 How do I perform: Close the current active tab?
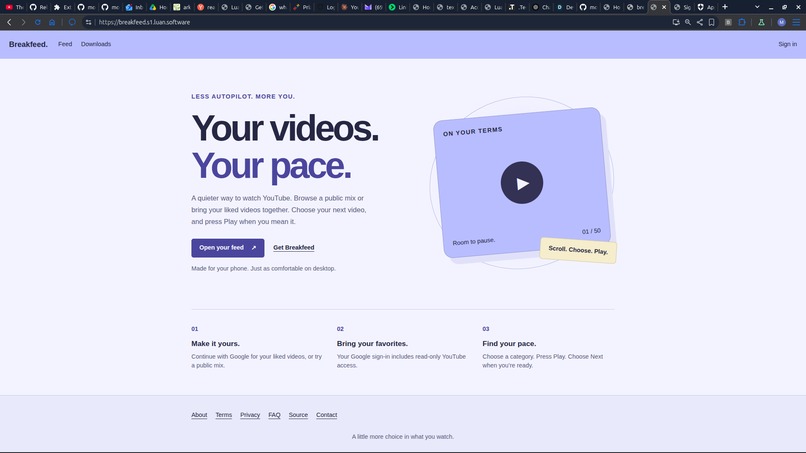pyautogui.click(x=664, y=7)
